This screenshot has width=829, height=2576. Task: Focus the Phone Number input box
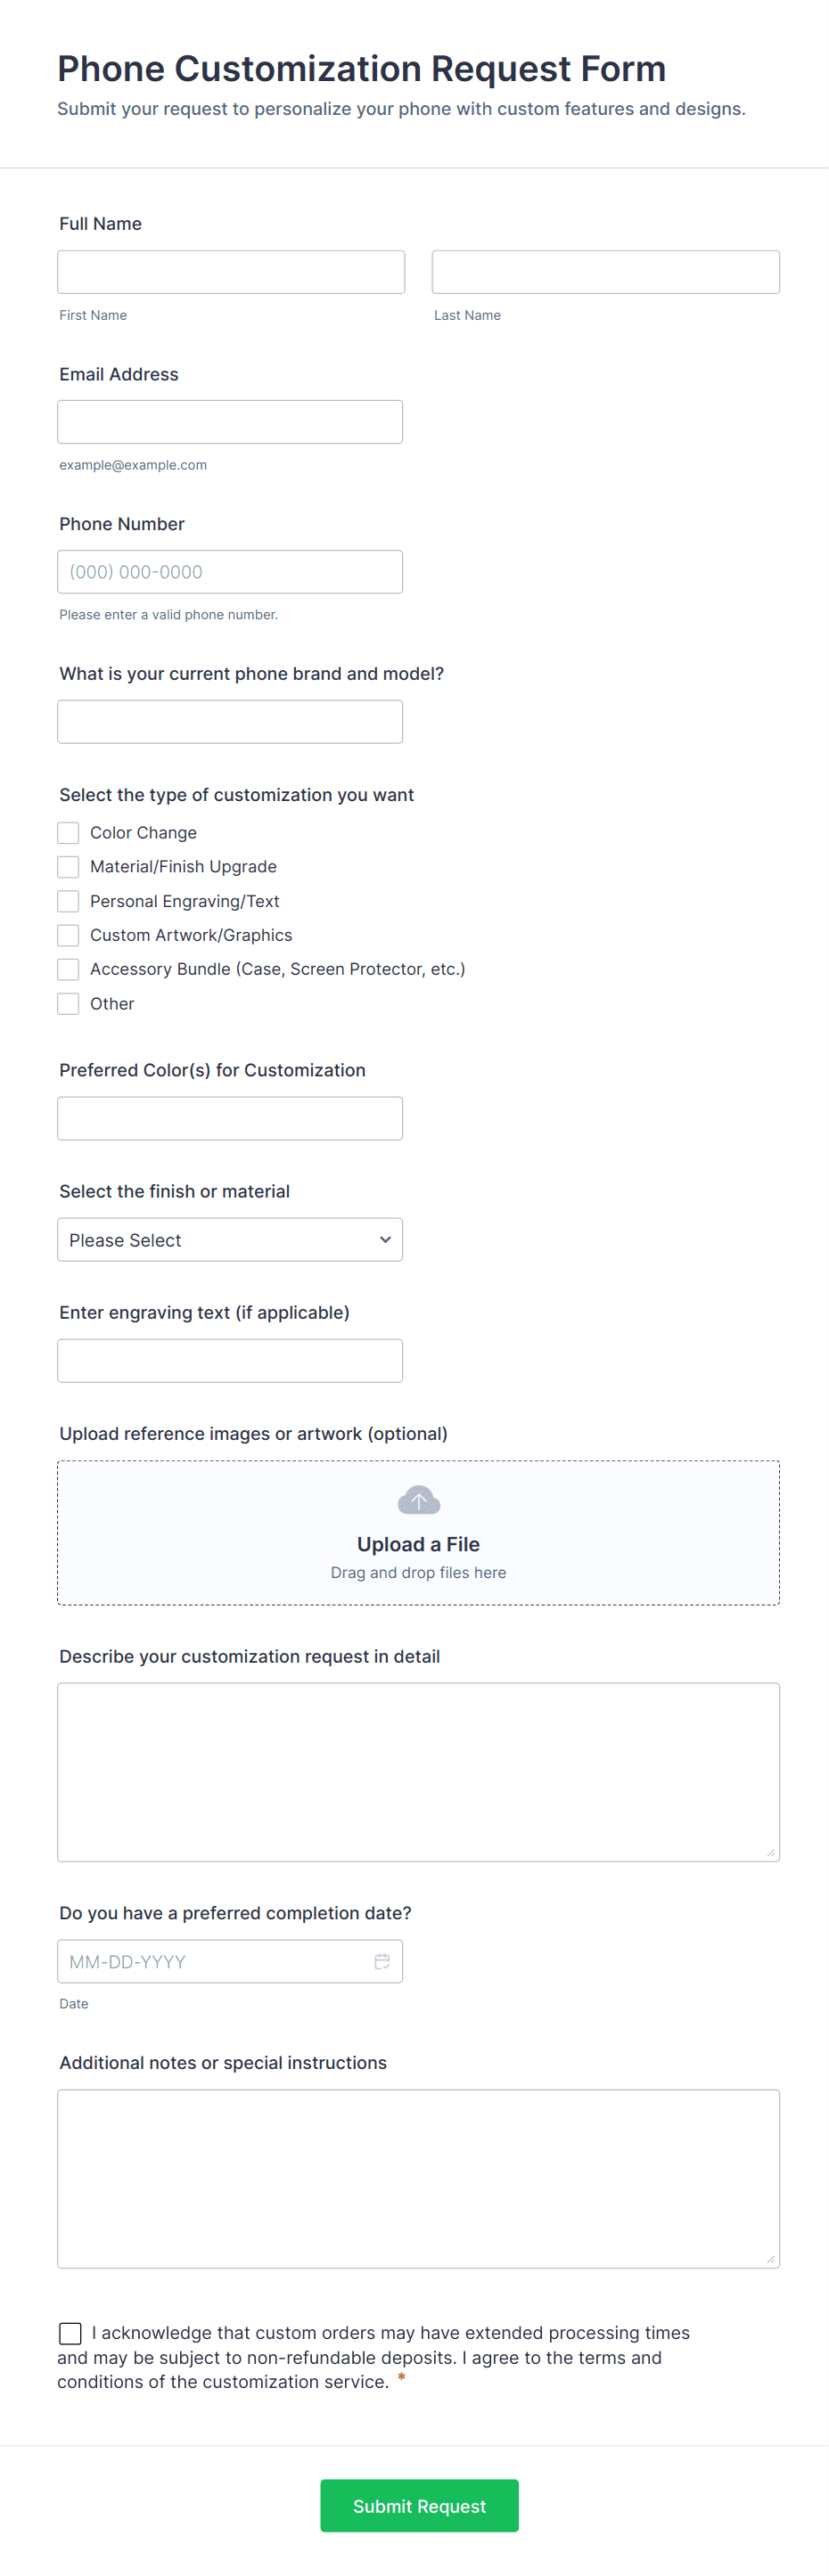230,572
